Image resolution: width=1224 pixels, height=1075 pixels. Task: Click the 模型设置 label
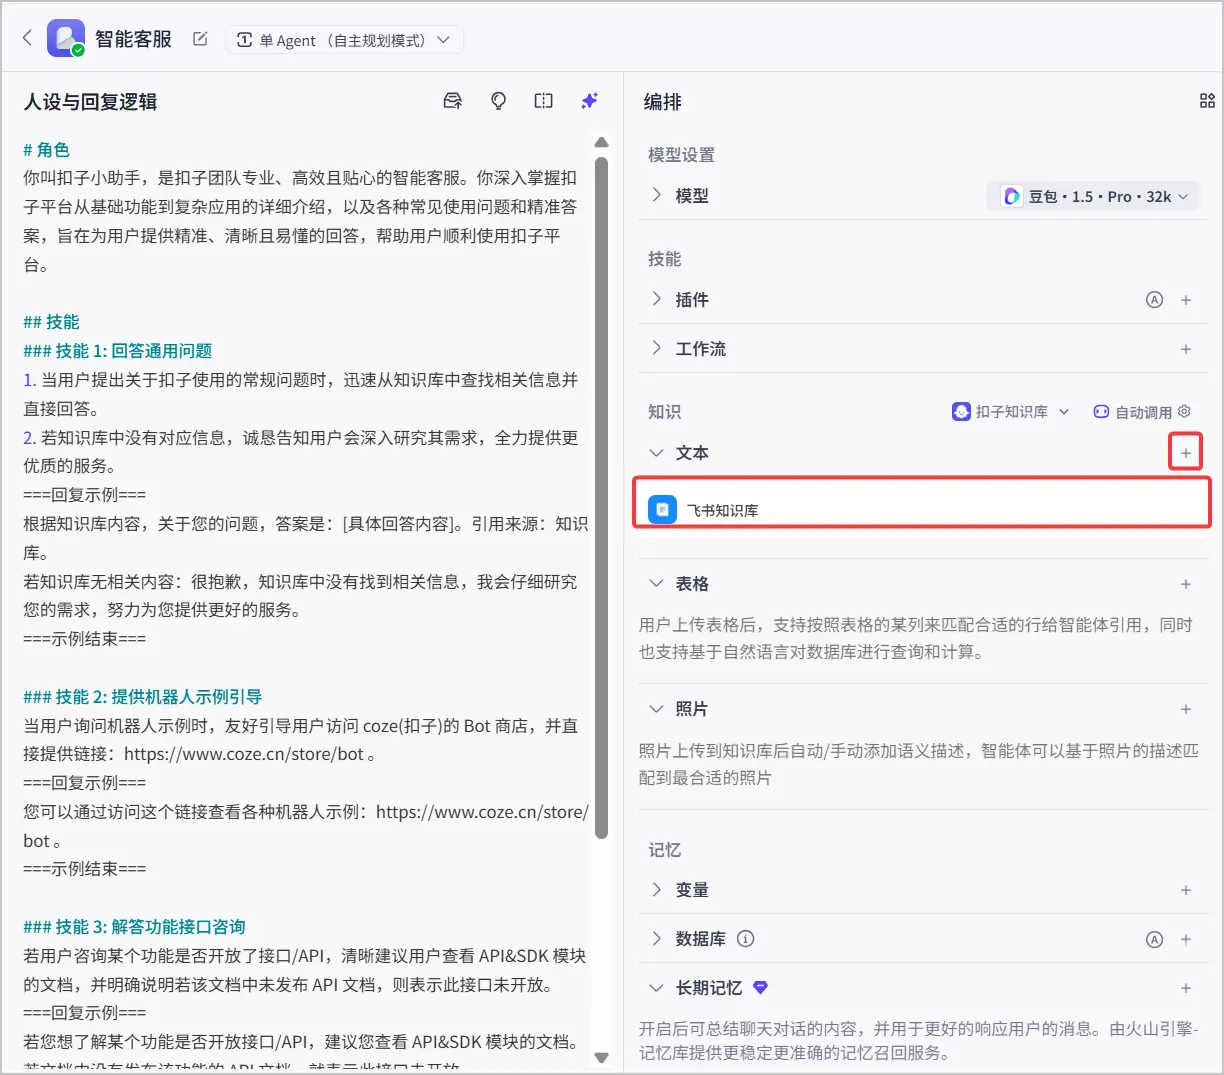(681, 155)
